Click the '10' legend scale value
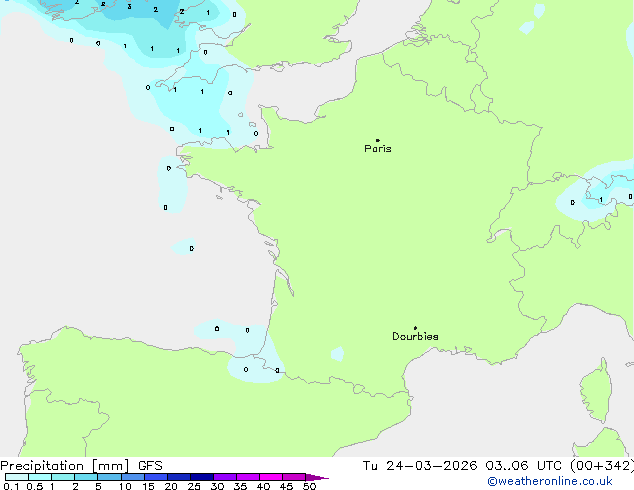The image size is (634, 490). click(125, 486)
